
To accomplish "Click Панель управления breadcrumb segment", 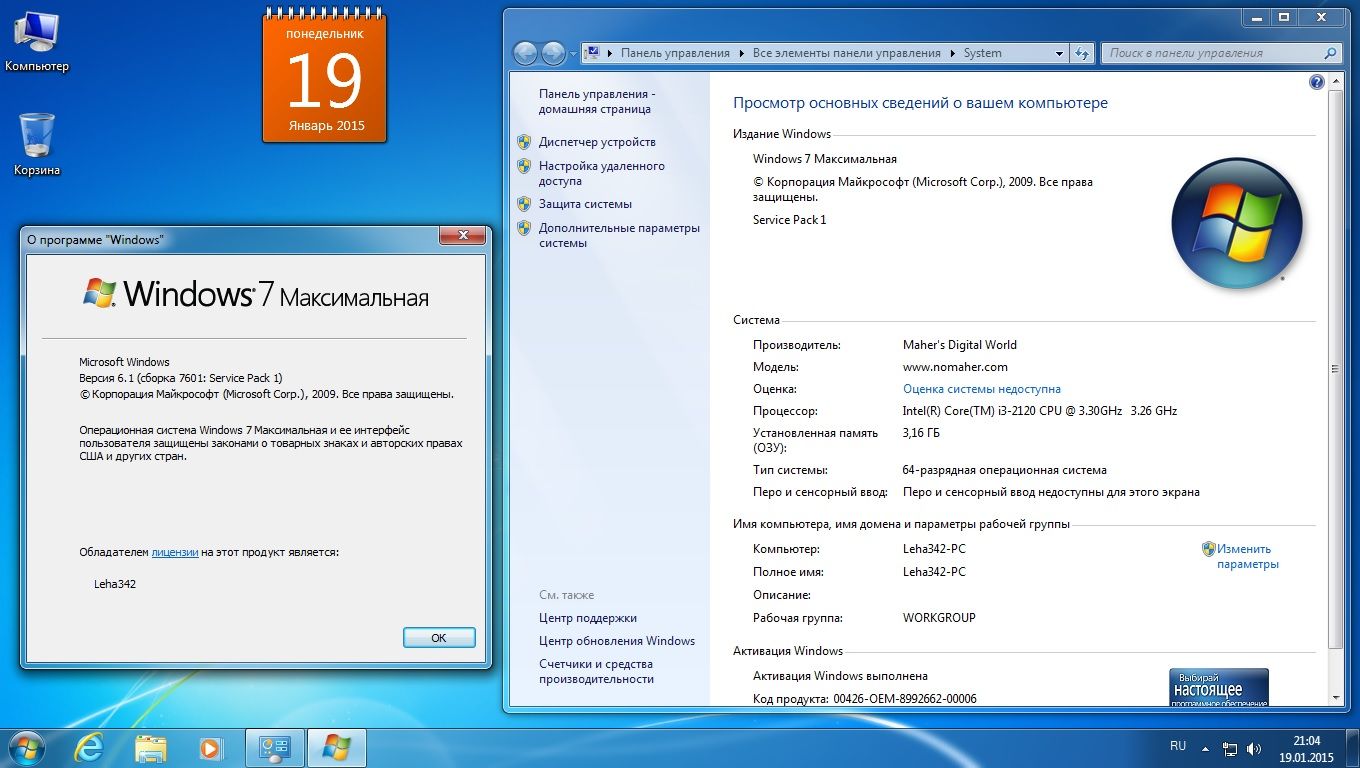I will point(675,53).
